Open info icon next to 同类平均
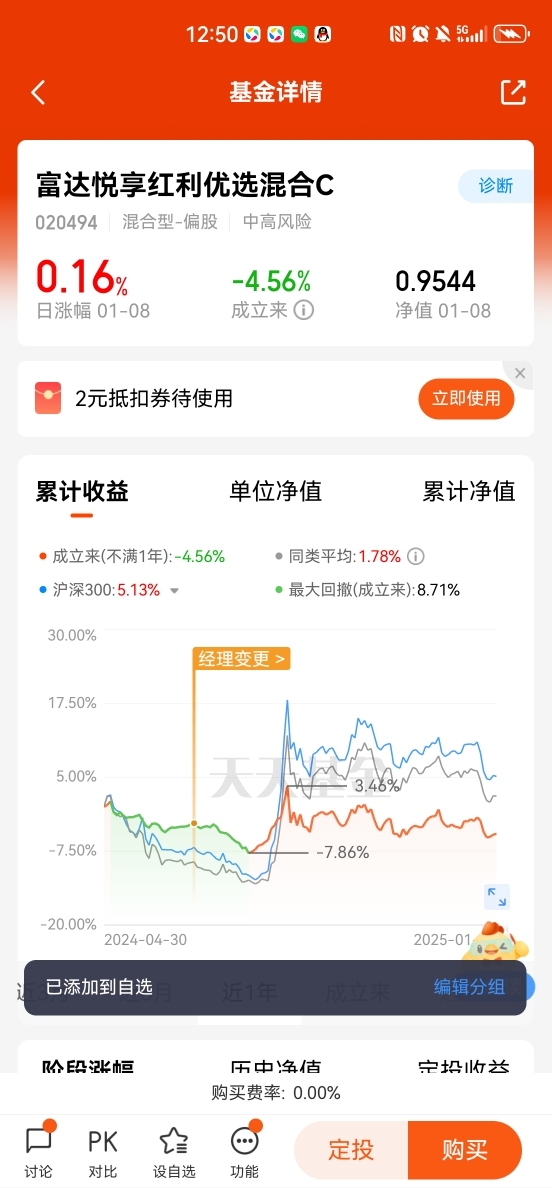552x1188 pixels. [x=416, y=556]
